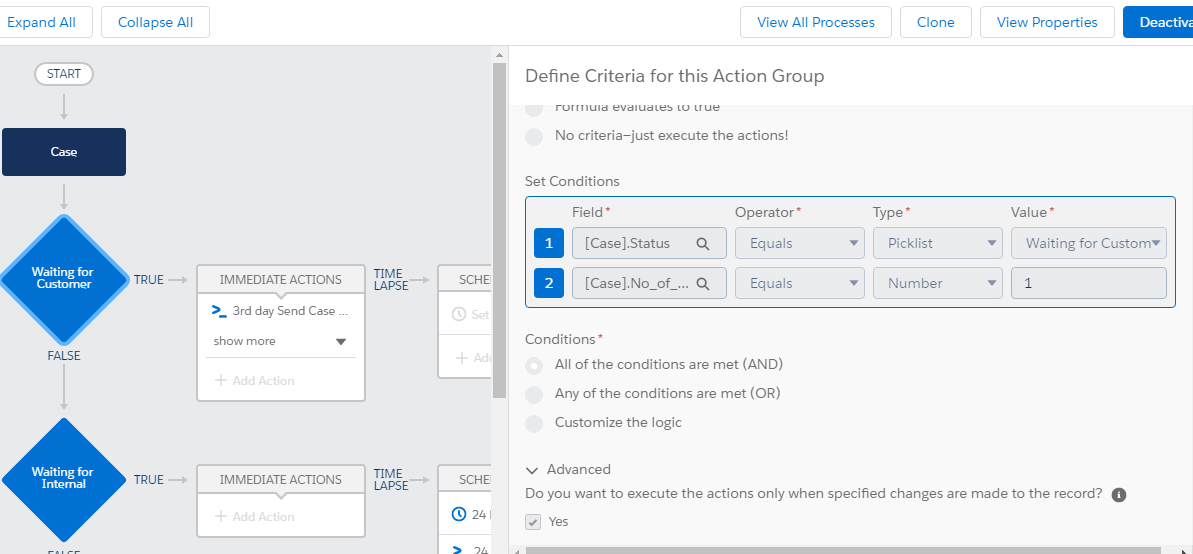Select the Waiting for Customer diamond node
The height and width of the screenshot is (554, 1193).
click(63, 279)
